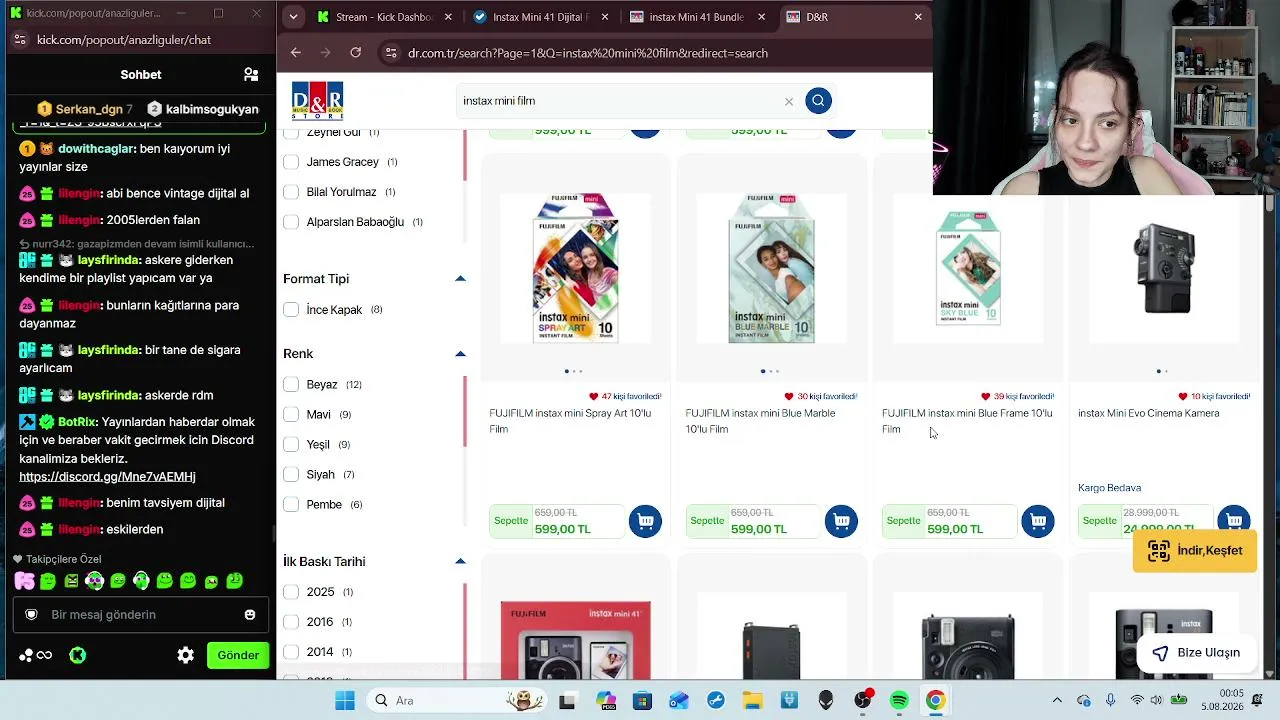The width and height of the screenshot is (1280, 720).
Task: Open Spotify from the taskbar
Action: (x=899, y=700)
